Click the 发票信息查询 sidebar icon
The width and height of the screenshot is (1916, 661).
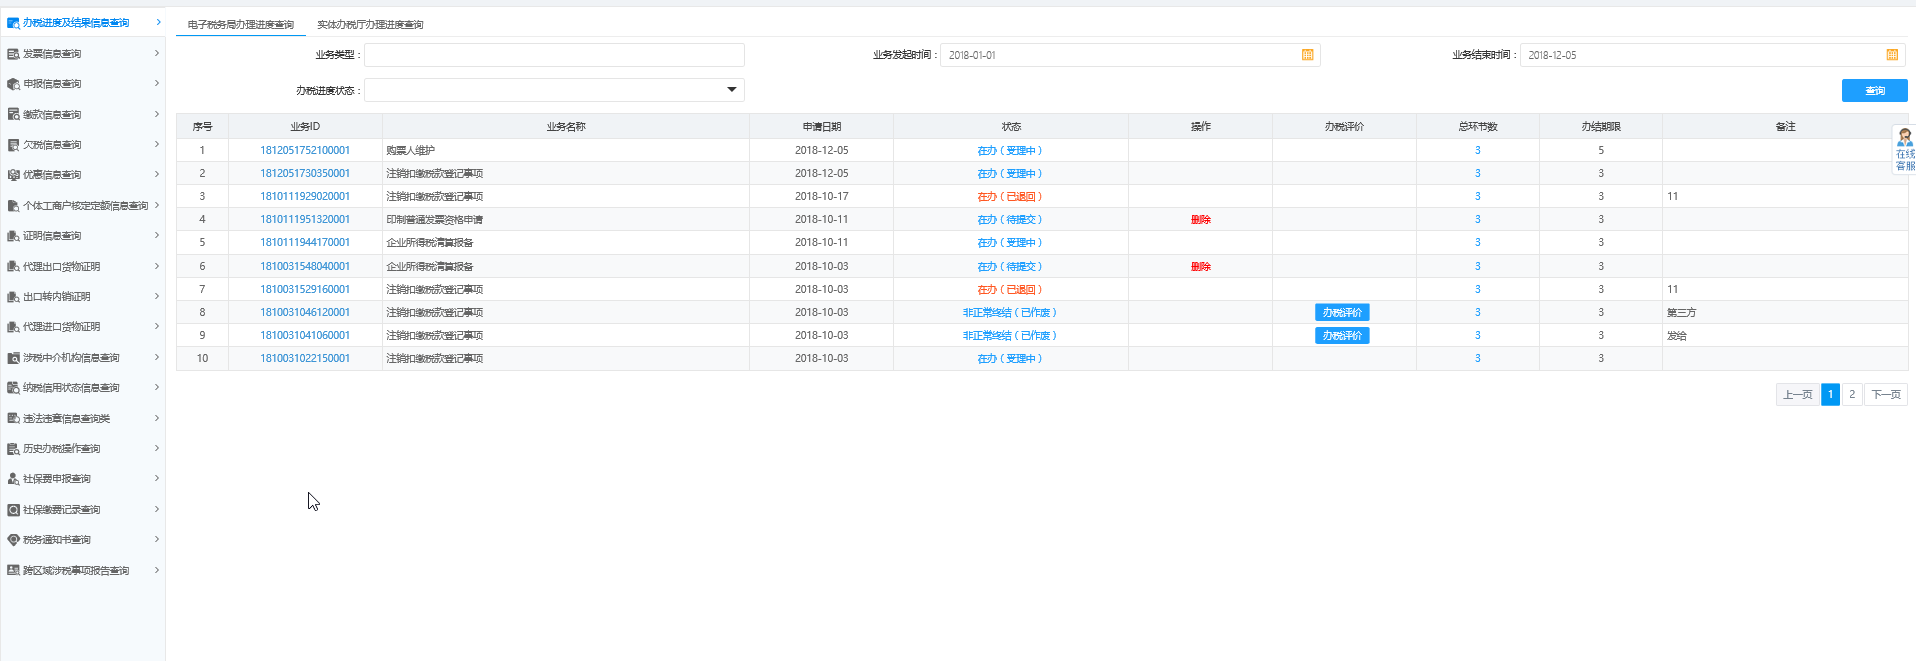13,54
